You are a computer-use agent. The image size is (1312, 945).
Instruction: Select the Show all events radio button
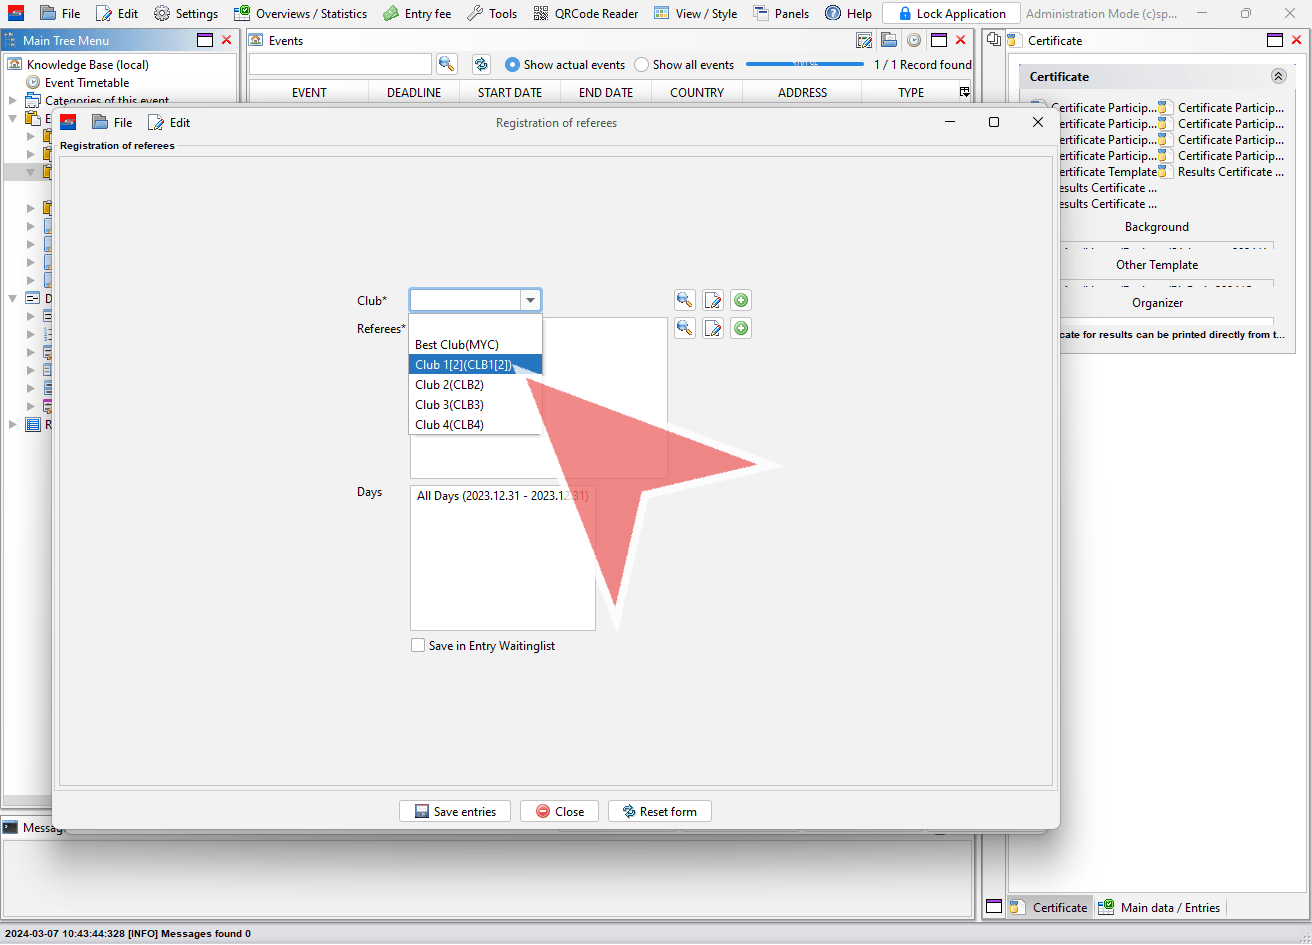(641, 65)
